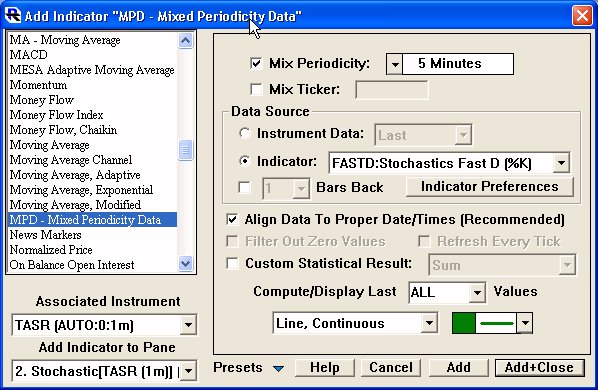
Task: Enable the Bars Back checkbox
Action: point(244,188)
